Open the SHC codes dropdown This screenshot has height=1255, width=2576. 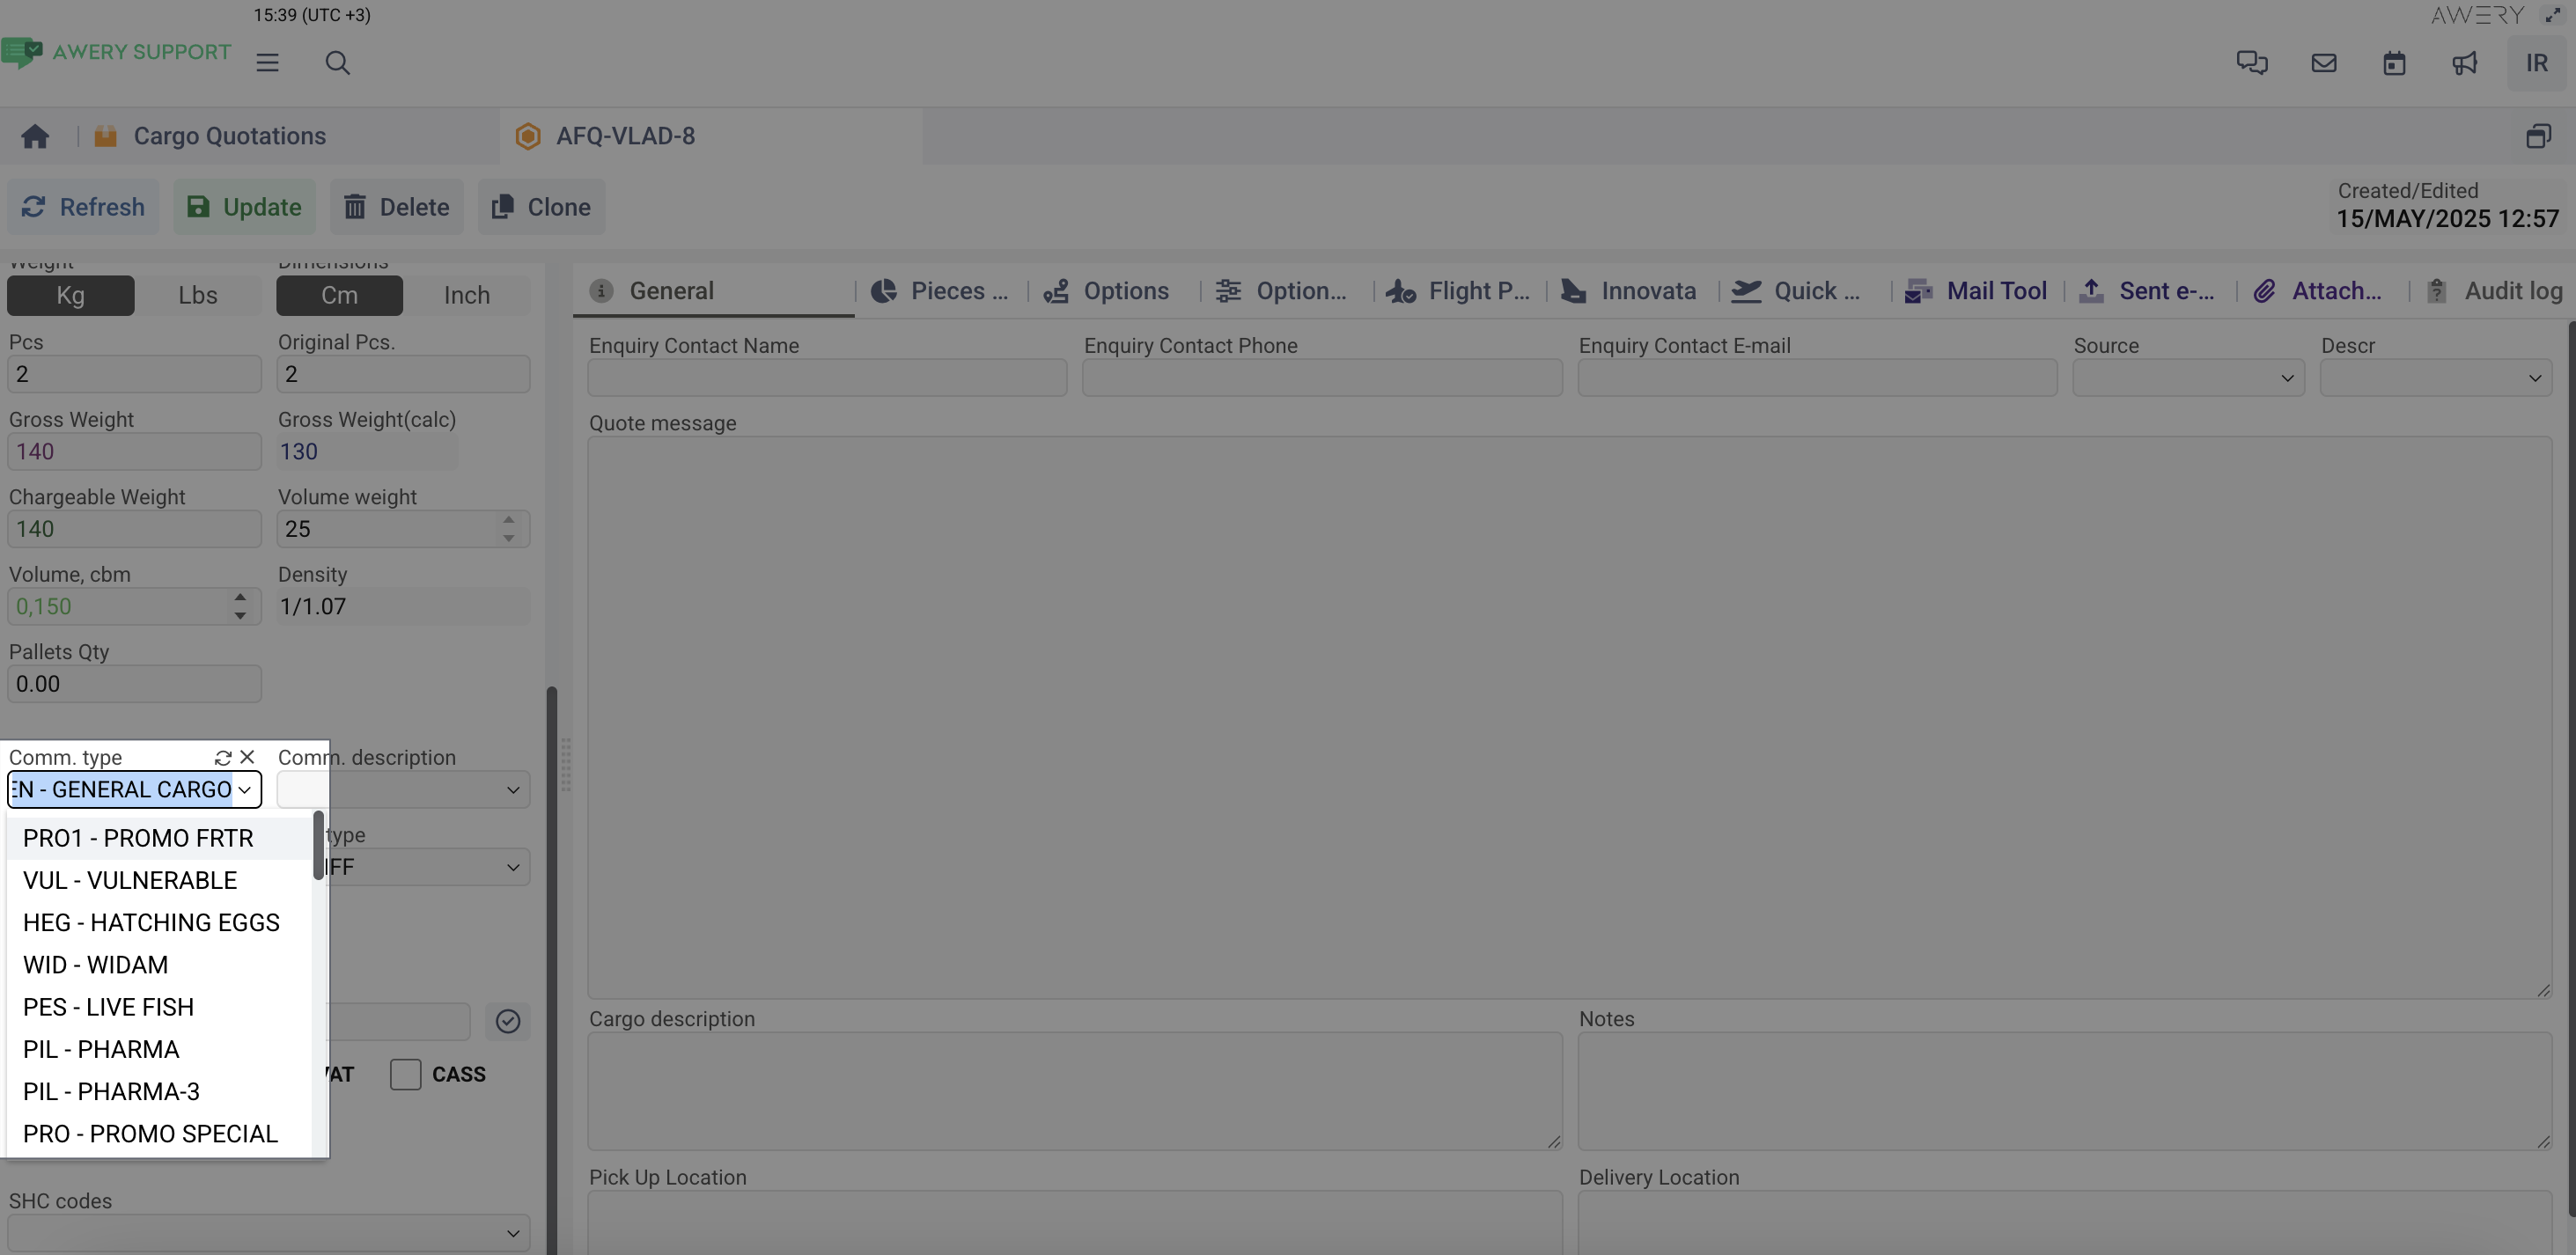(x=268, y=1233)
